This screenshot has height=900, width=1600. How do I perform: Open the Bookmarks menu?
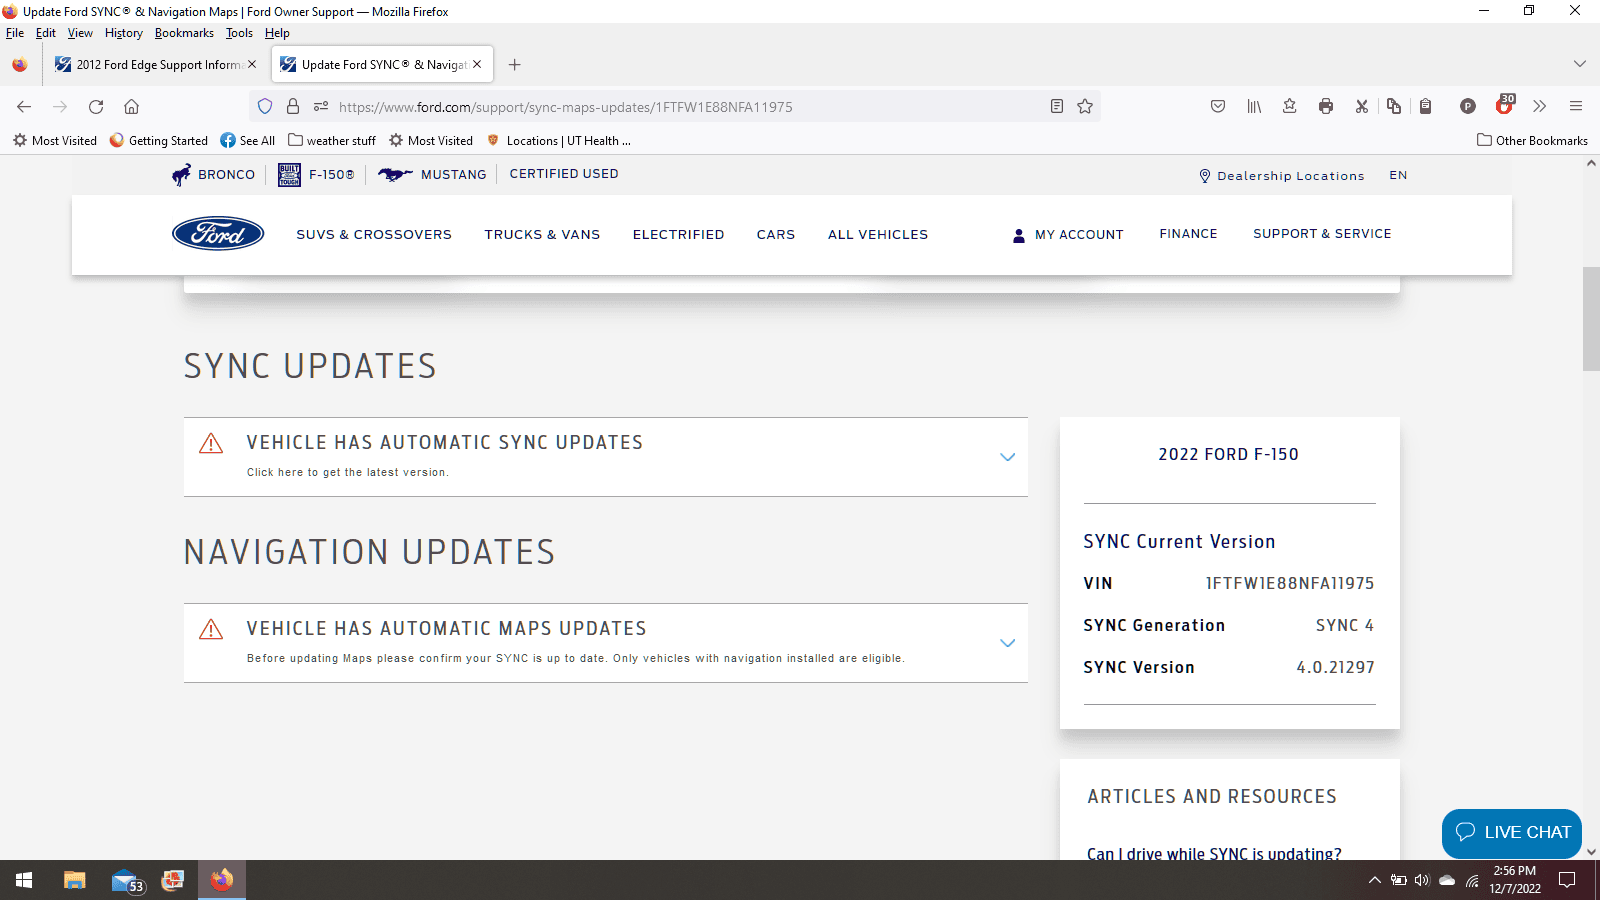(x=184, y=33)
